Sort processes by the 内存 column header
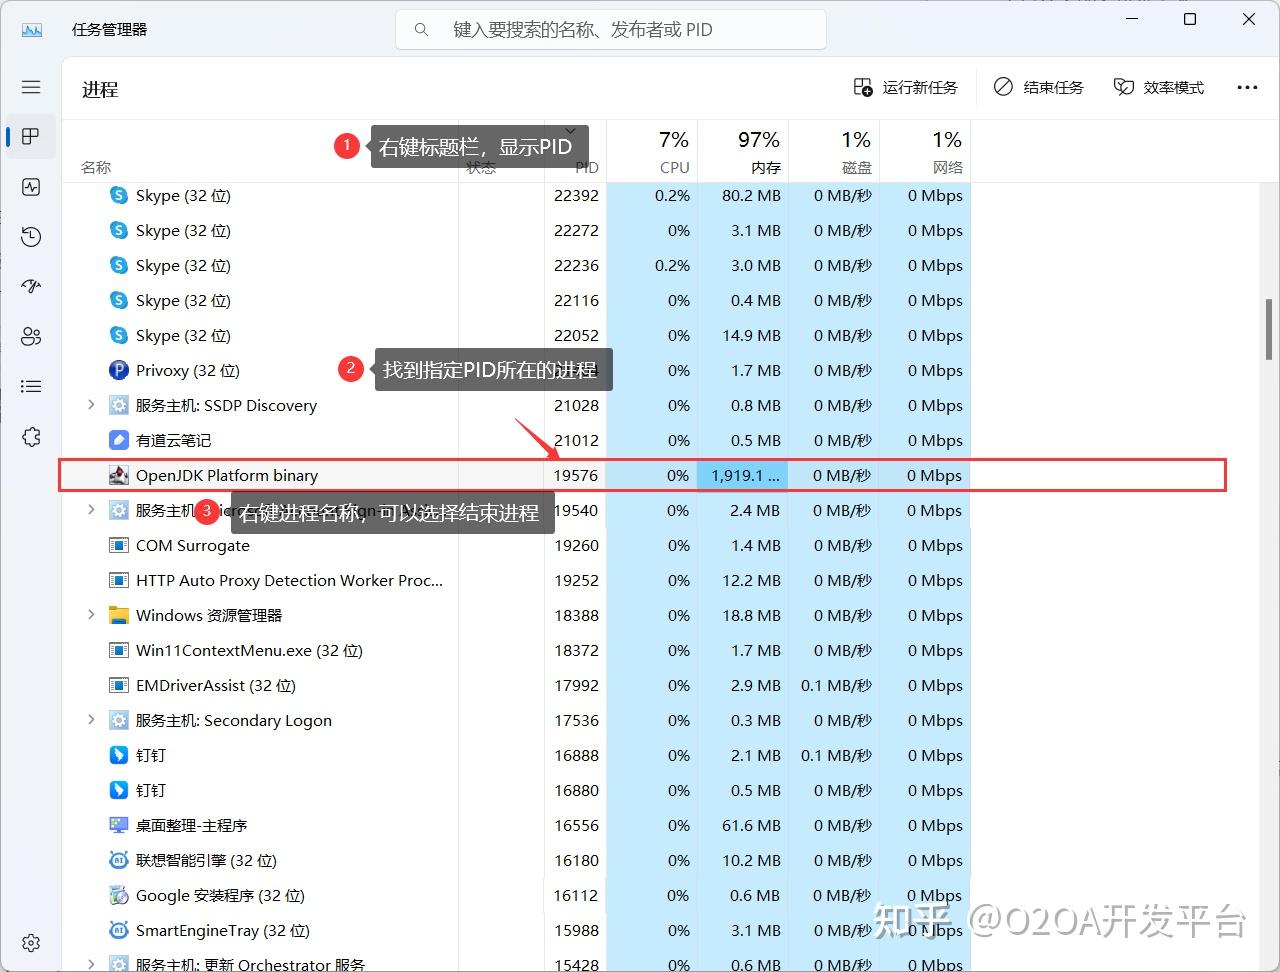The image size is (1280, 972). (x=743, y=152)
